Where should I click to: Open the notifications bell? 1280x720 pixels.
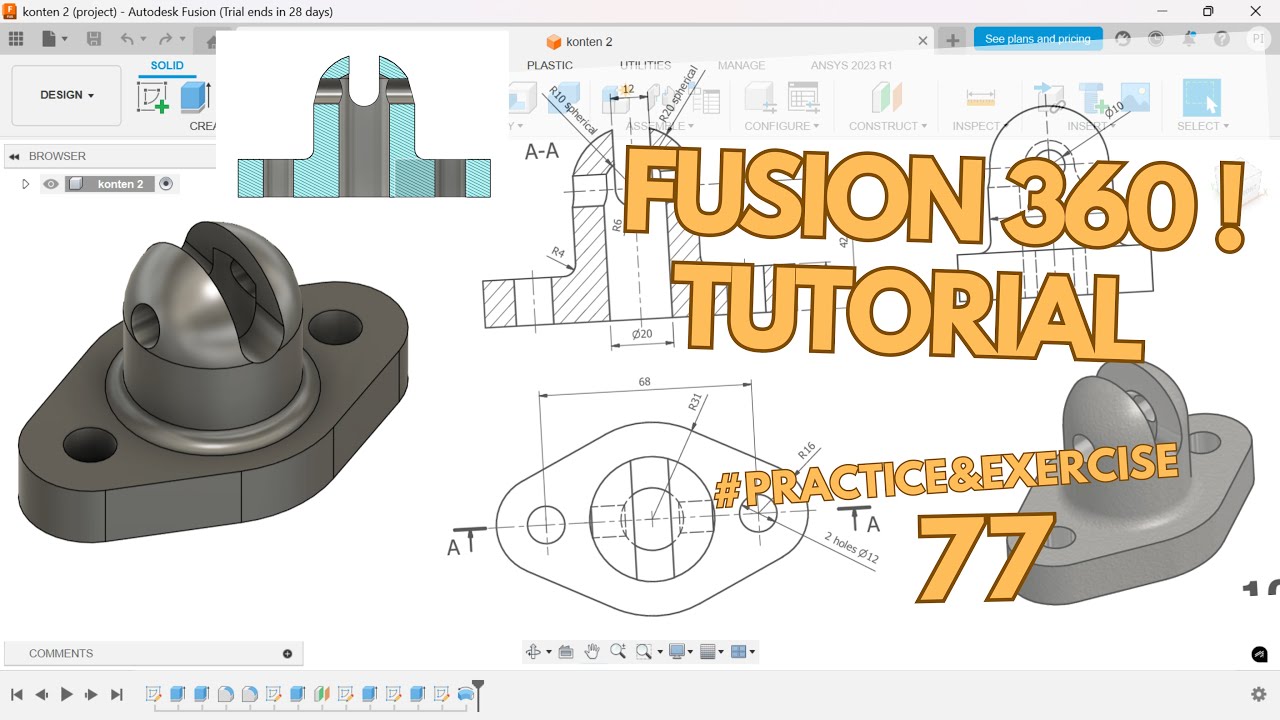[x=1189, y=39]
